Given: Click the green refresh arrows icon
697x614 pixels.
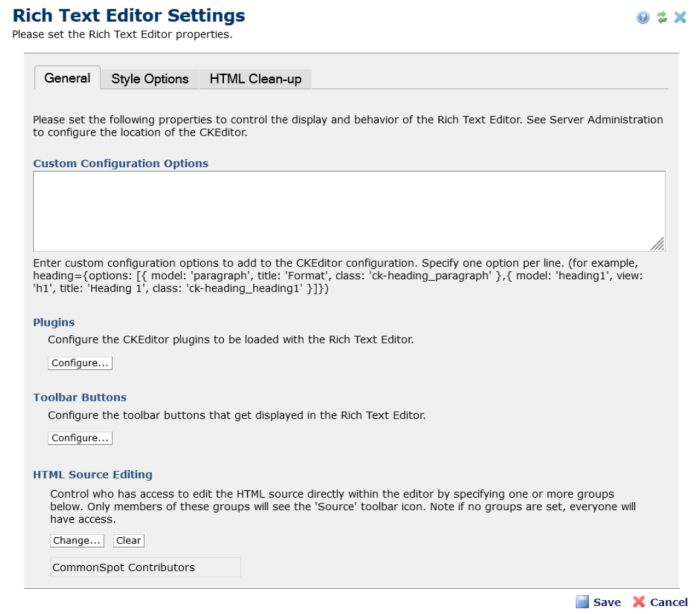Looking at the screenshot, I should 662,17.
